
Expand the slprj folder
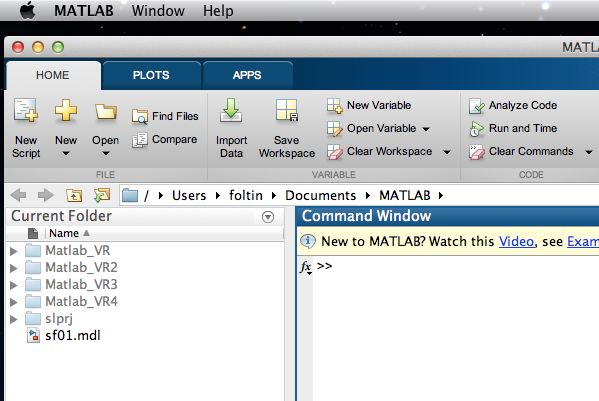pos(14,319)
